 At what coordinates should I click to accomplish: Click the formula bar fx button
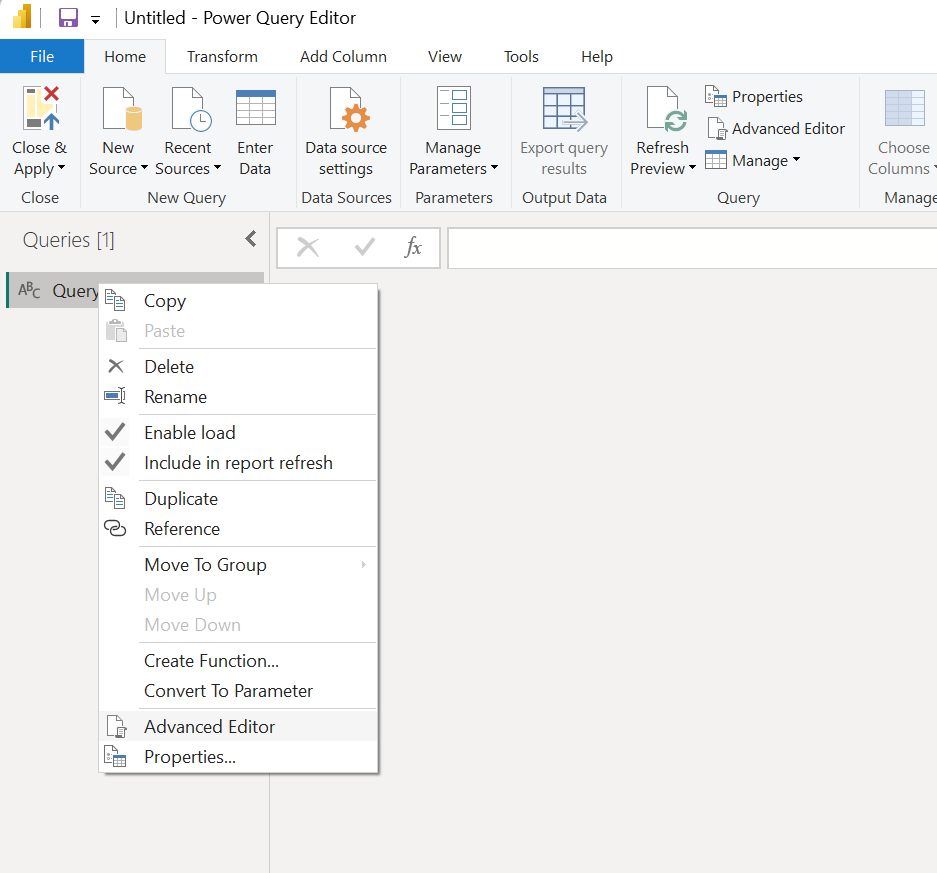[414, 248]
